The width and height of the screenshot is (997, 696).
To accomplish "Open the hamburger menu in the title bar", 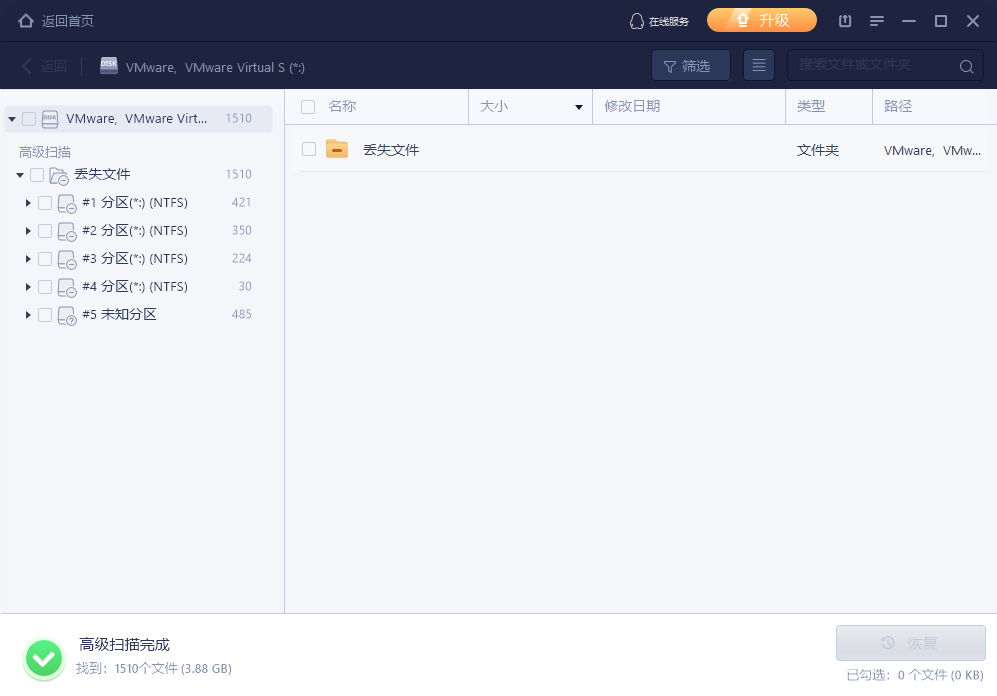I will pos(877,20).
